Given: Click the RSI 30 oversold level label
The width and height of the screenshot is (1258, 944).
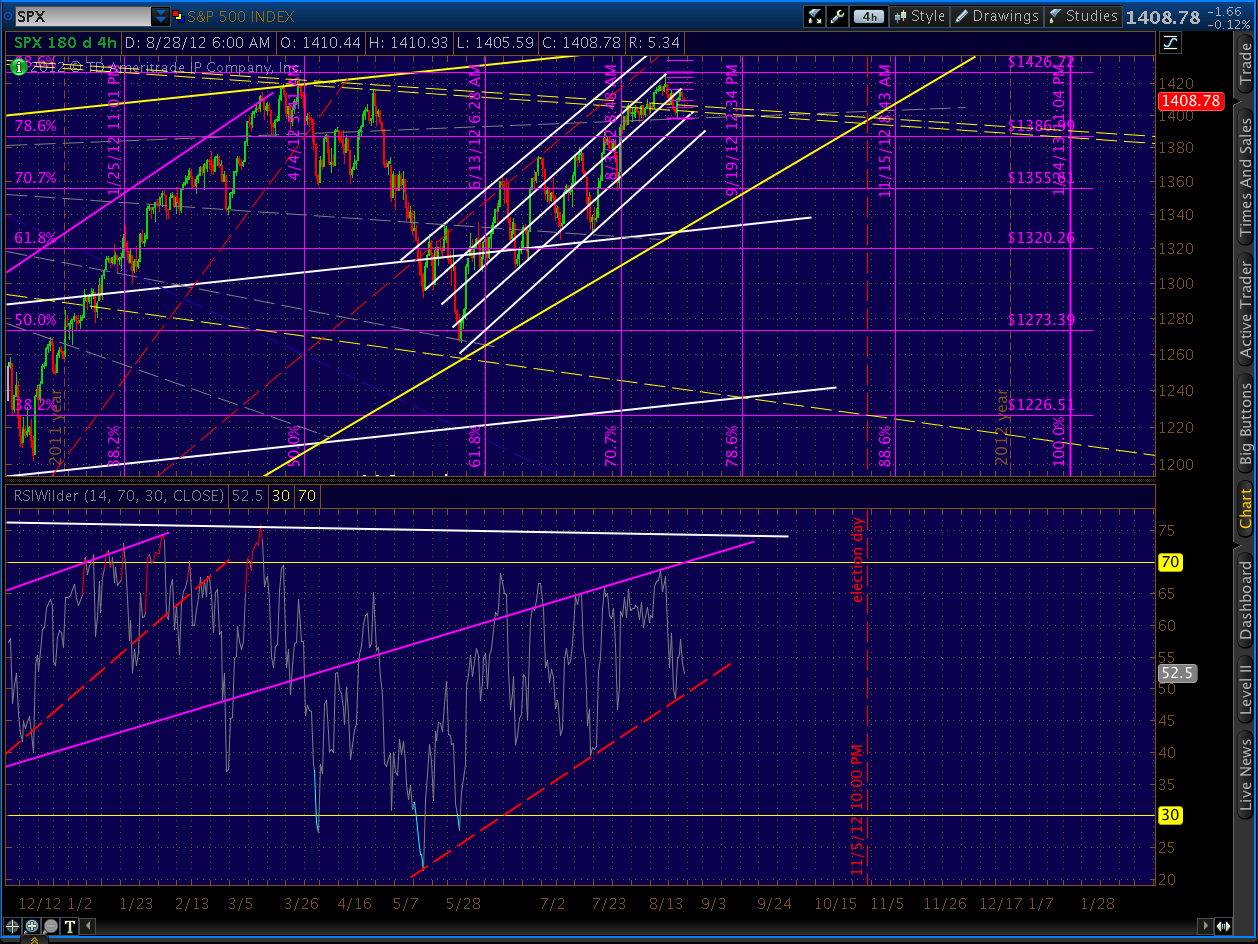Looking at the screenshot, I should pos(1170,815).
